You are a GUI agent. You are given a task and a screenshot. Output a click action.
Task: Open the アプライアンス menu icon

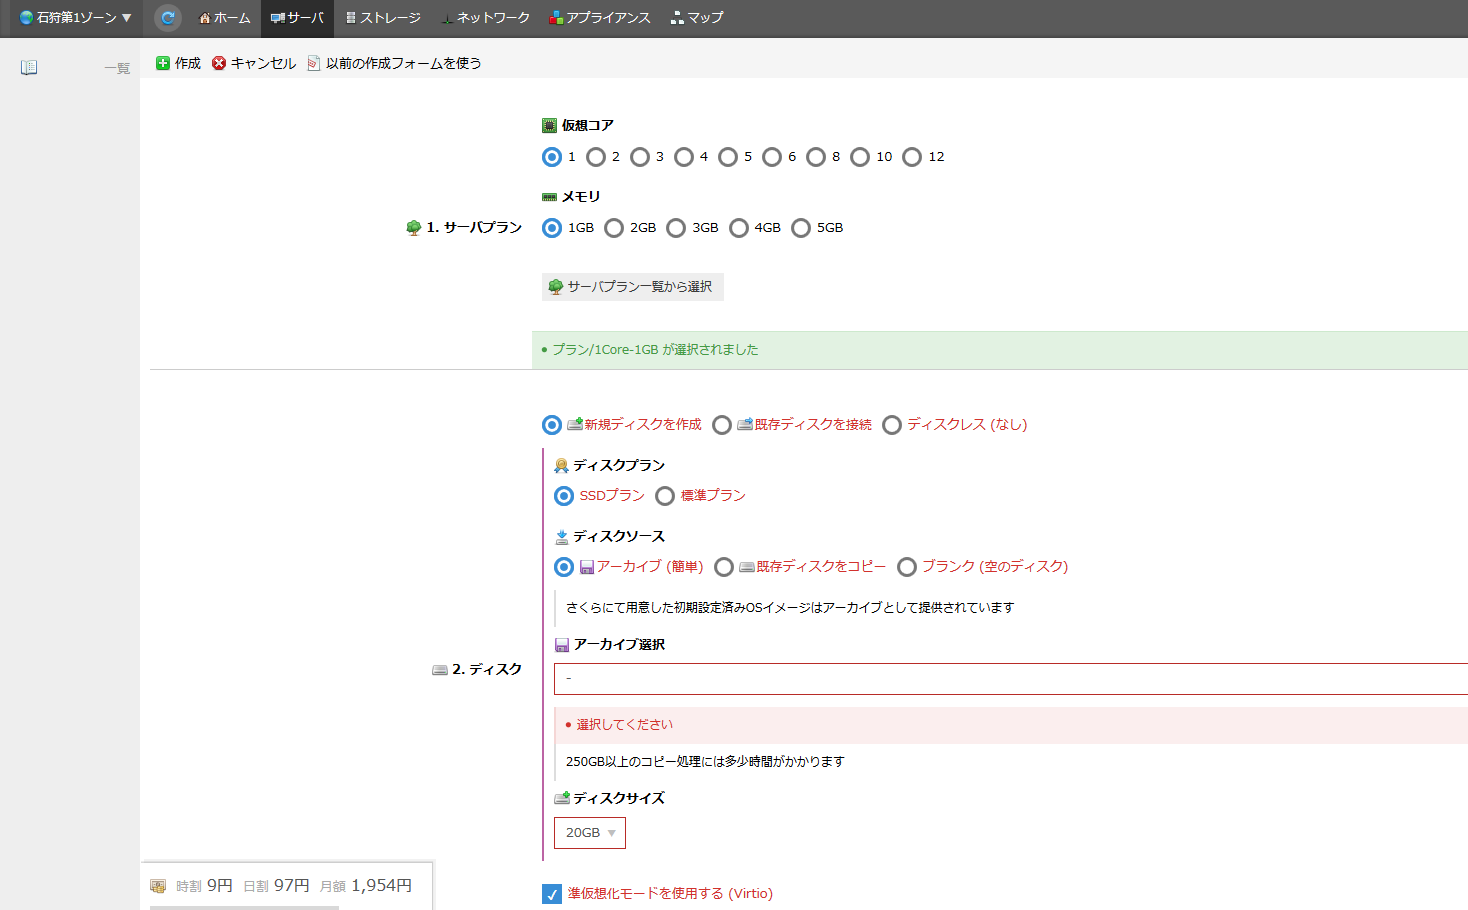pyautogui.click(x=556, y=18)
